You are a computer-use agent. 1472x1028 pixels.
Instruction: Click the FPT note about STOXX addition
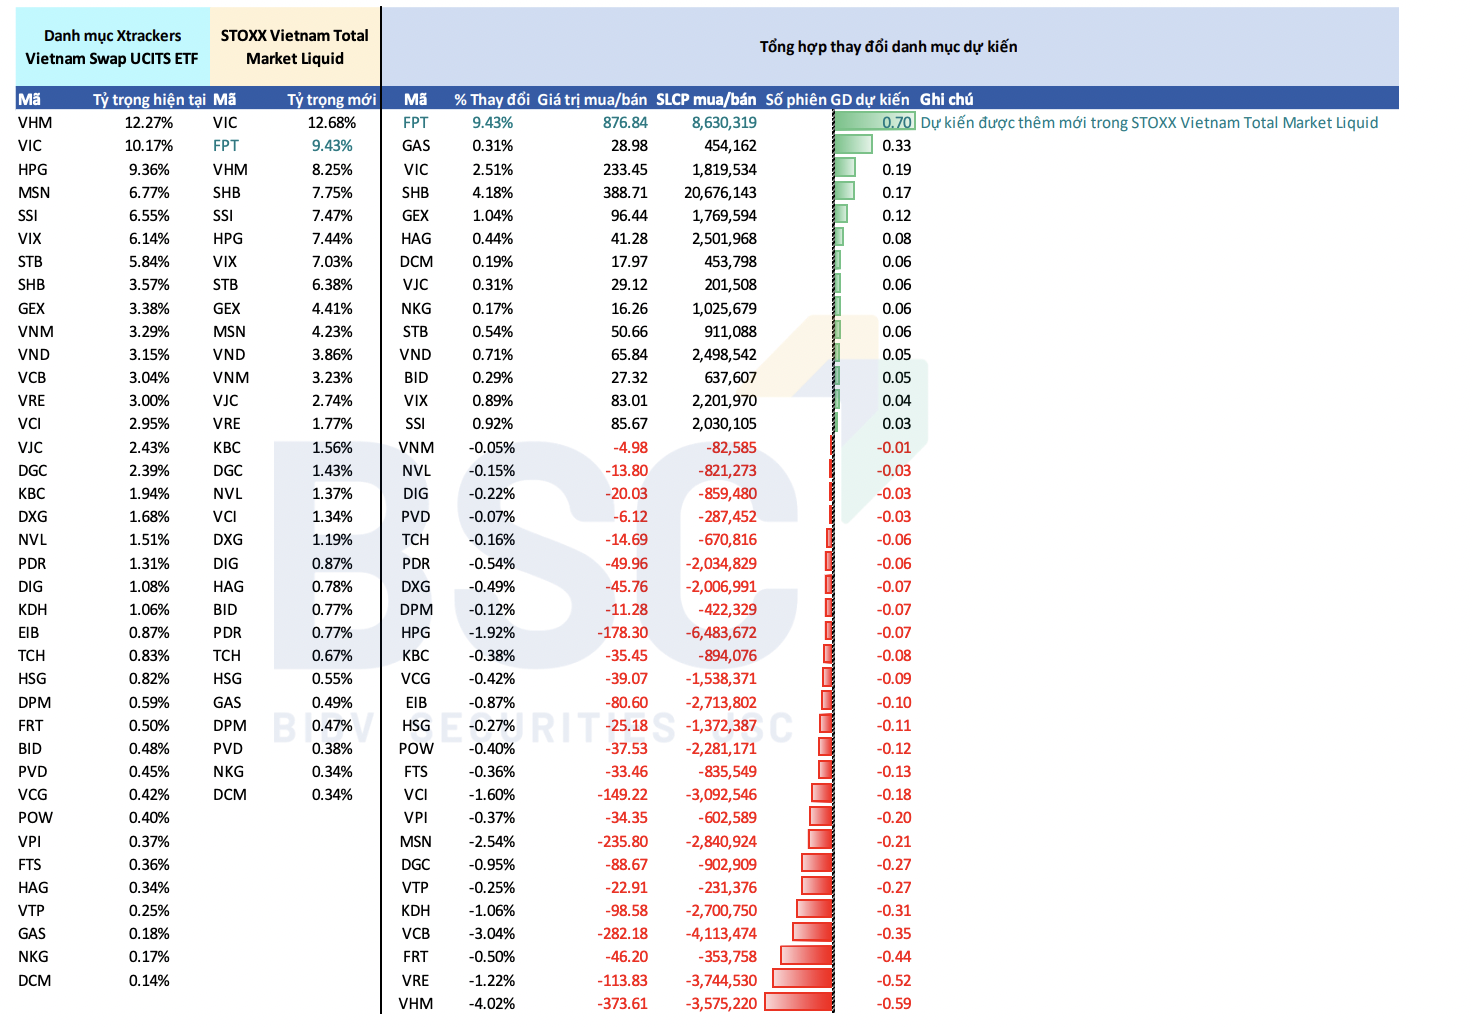click(x=1149, y=123)
